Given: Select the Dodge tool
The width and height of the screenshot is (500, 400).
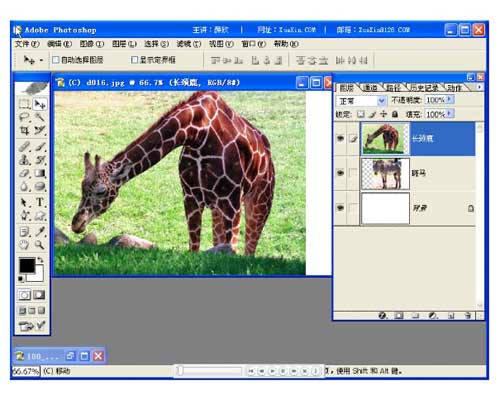Looking at the screenshot, I should pyautogui.click(x=40, y=186).
